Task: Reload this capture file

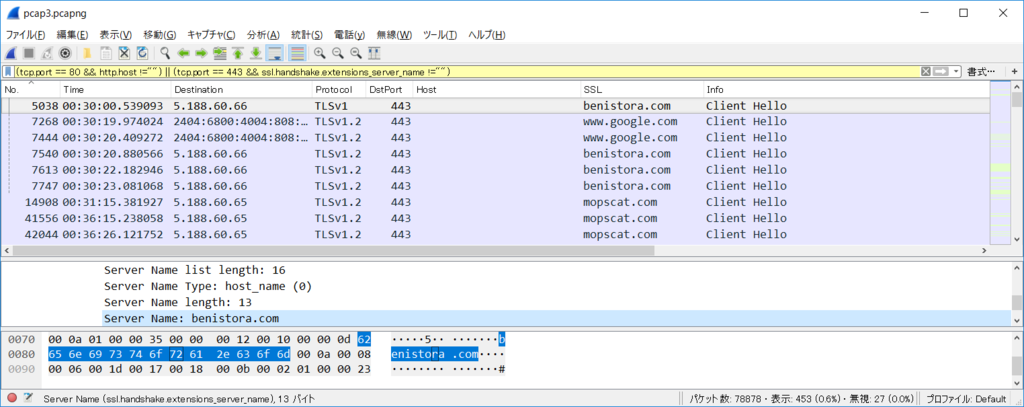Action: coord(142,53)
